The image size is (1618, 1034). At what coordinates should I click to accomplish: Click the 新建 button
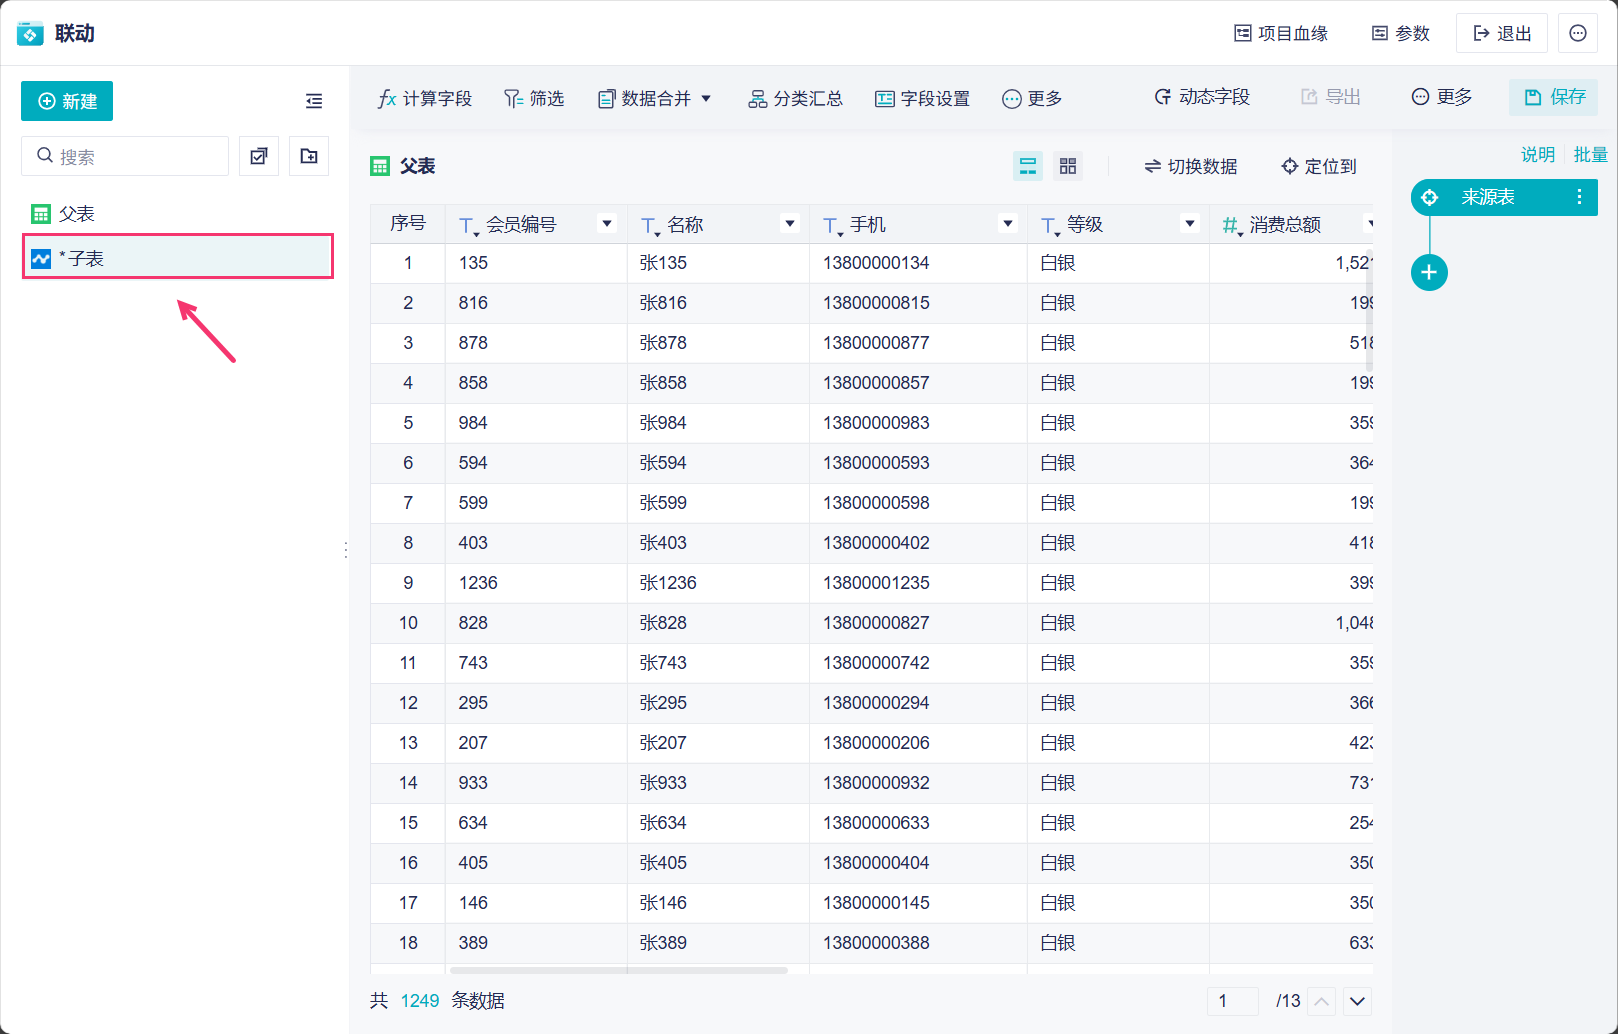tap(67, 101)
